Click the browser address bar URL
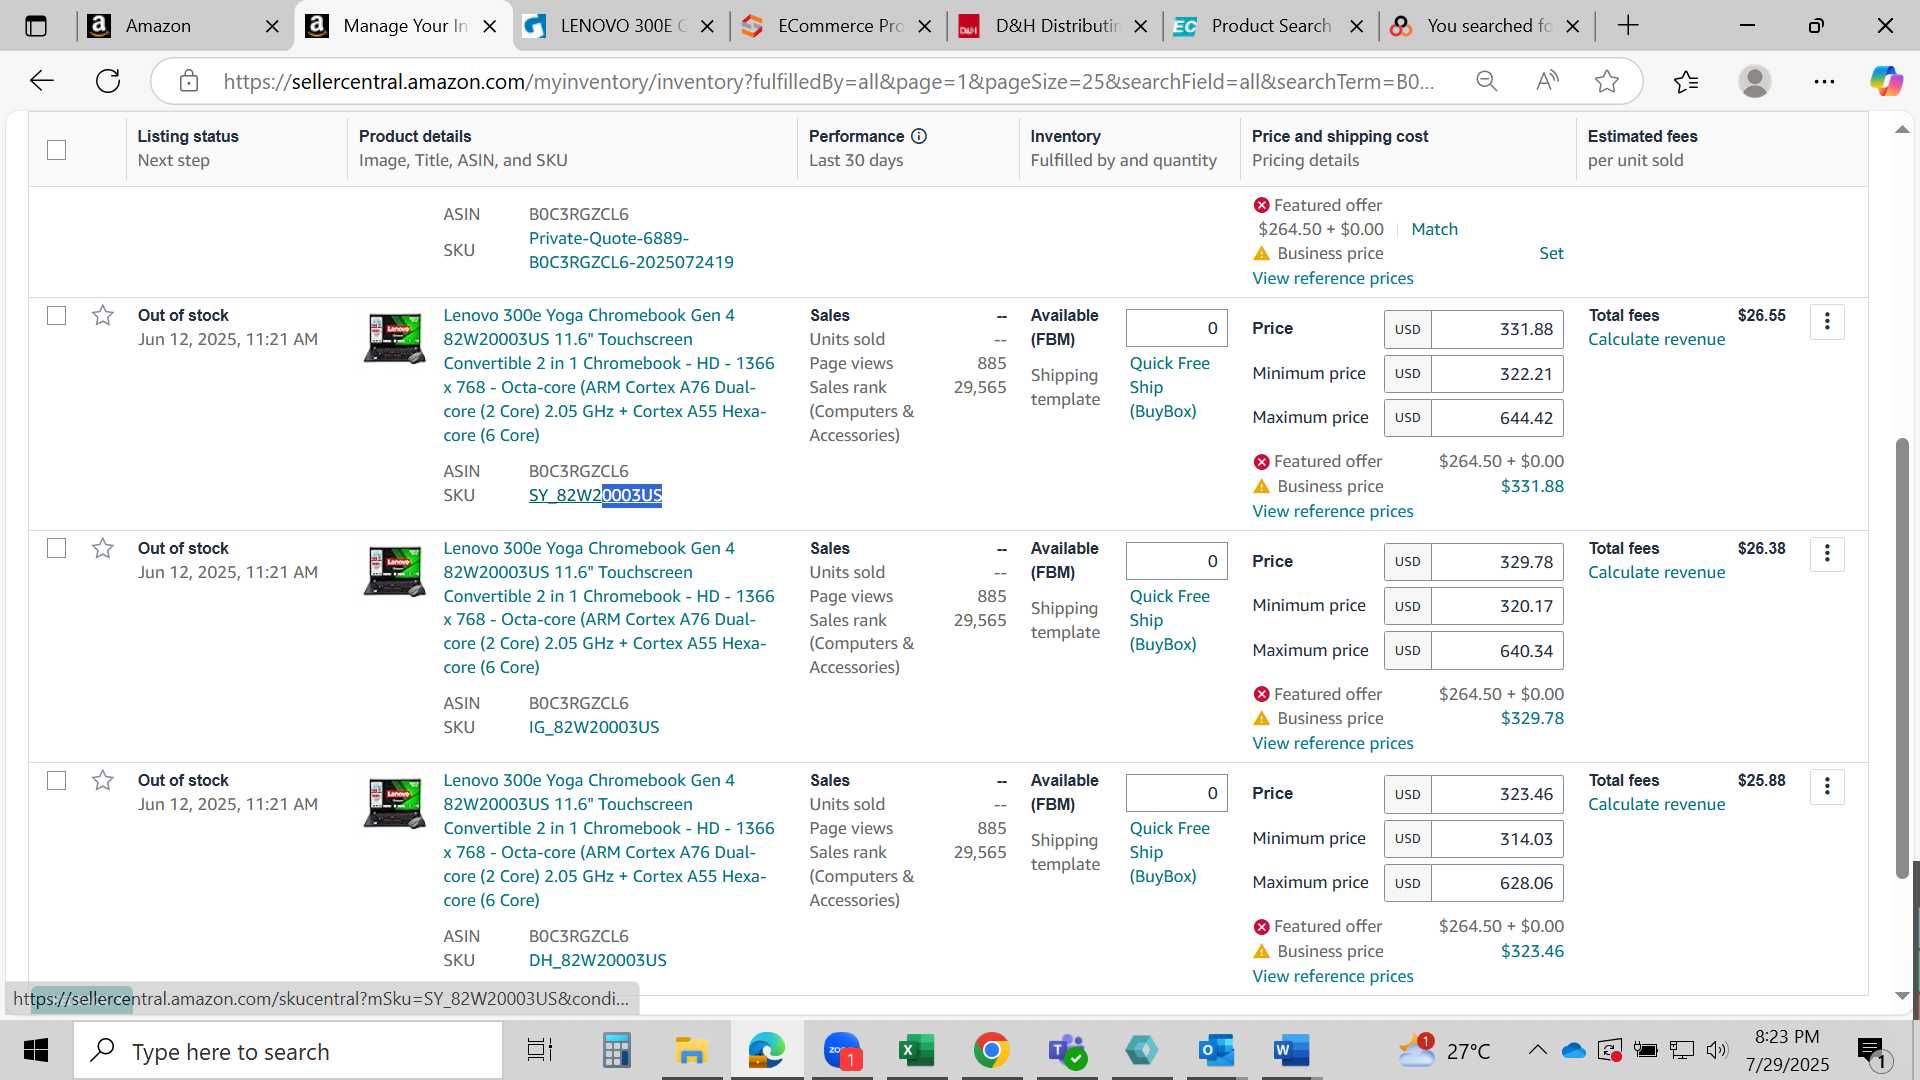The image size is (1920, 1080). coord(829,82)
